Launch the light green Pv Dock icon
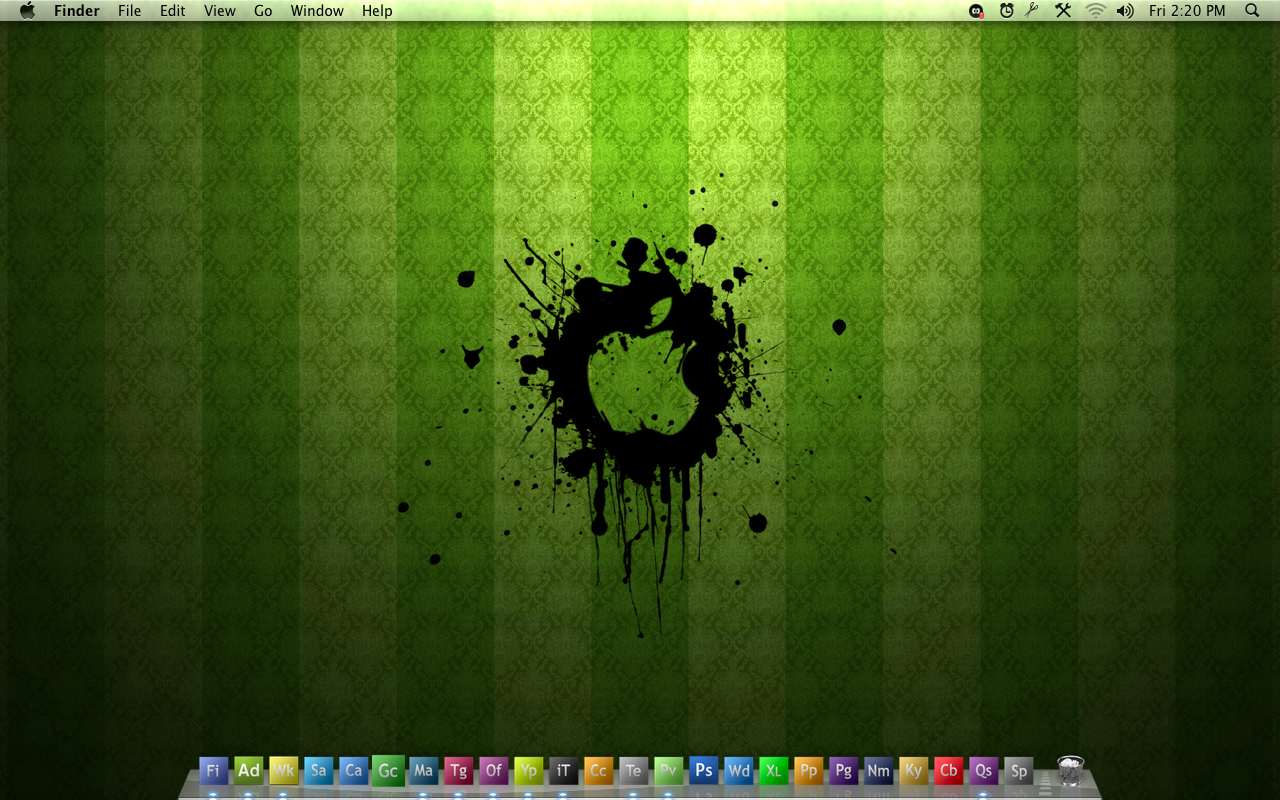Image resolution: width=1280 pixels, height=800 pixels. (668, 771)
